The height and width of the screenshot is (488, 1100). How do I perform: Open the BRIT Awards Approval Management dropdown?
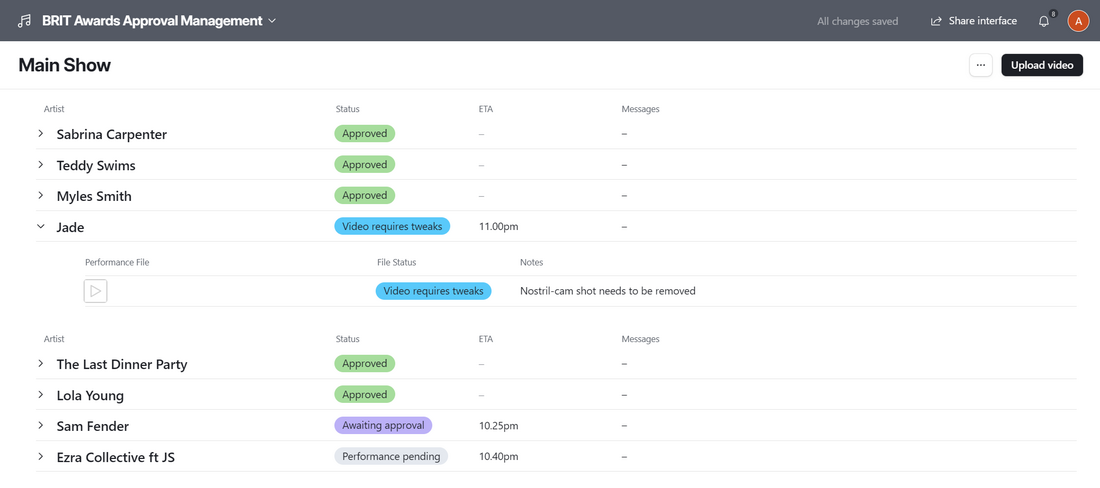pyautogui.click(x=272, y=21)
